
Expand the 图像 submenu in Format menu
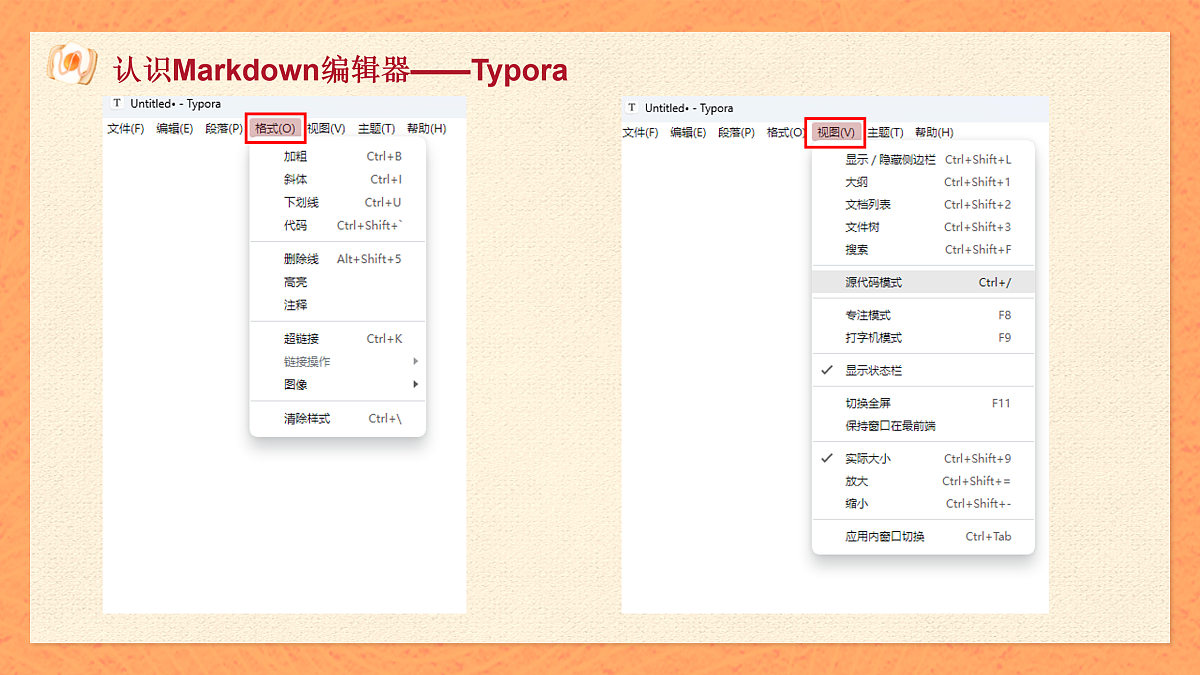338,384
